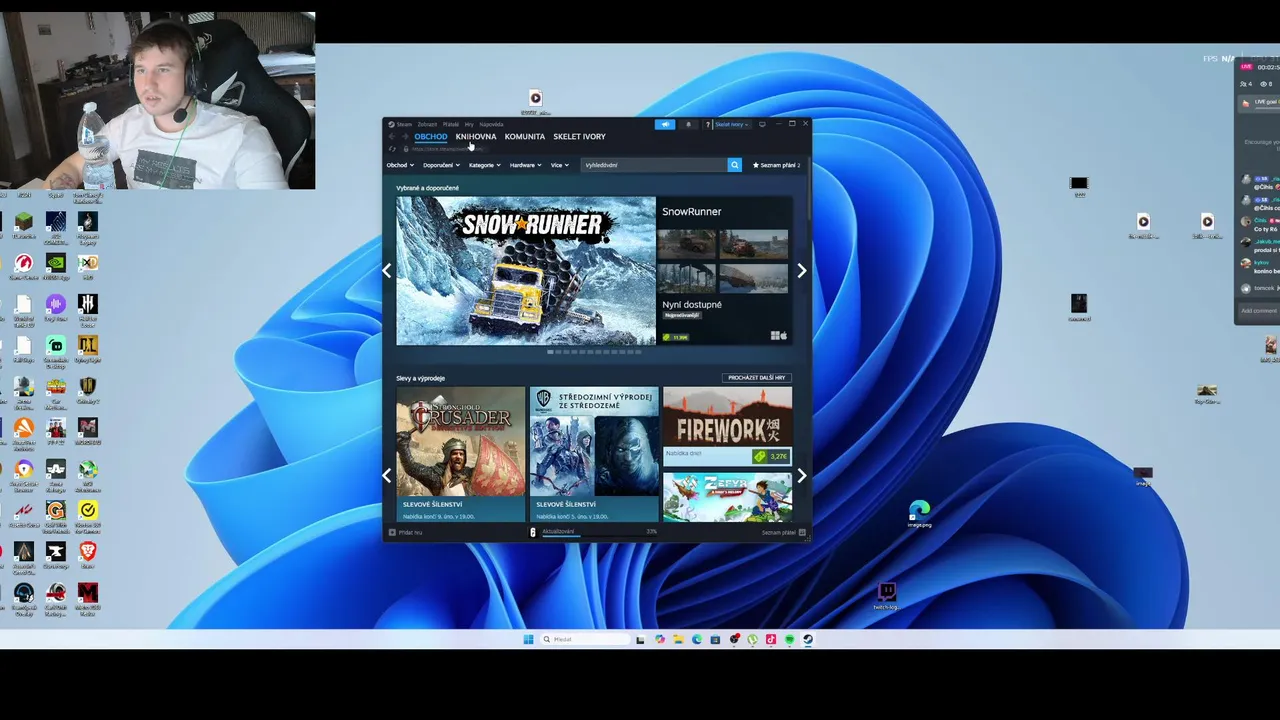Advance sales cards with right arrow
Screen dimensions: 1280x720
click(x=801, y=475)
